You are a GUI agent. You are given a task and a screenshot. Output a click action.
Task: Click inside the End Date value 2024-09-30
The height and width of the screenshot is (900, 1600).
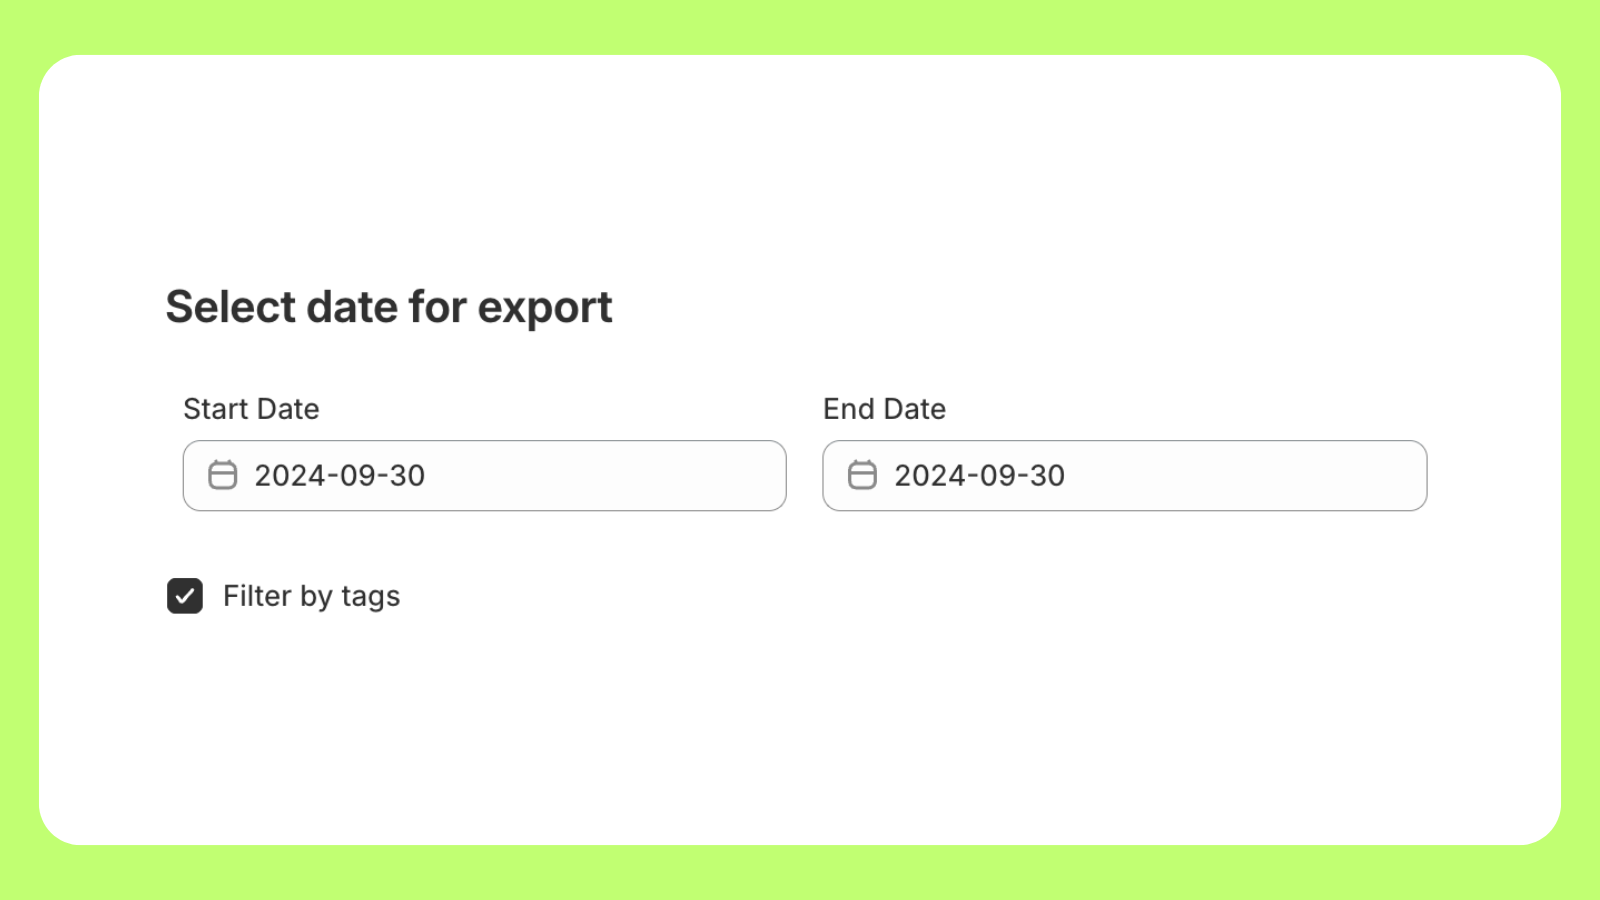[x=979, y=475]
